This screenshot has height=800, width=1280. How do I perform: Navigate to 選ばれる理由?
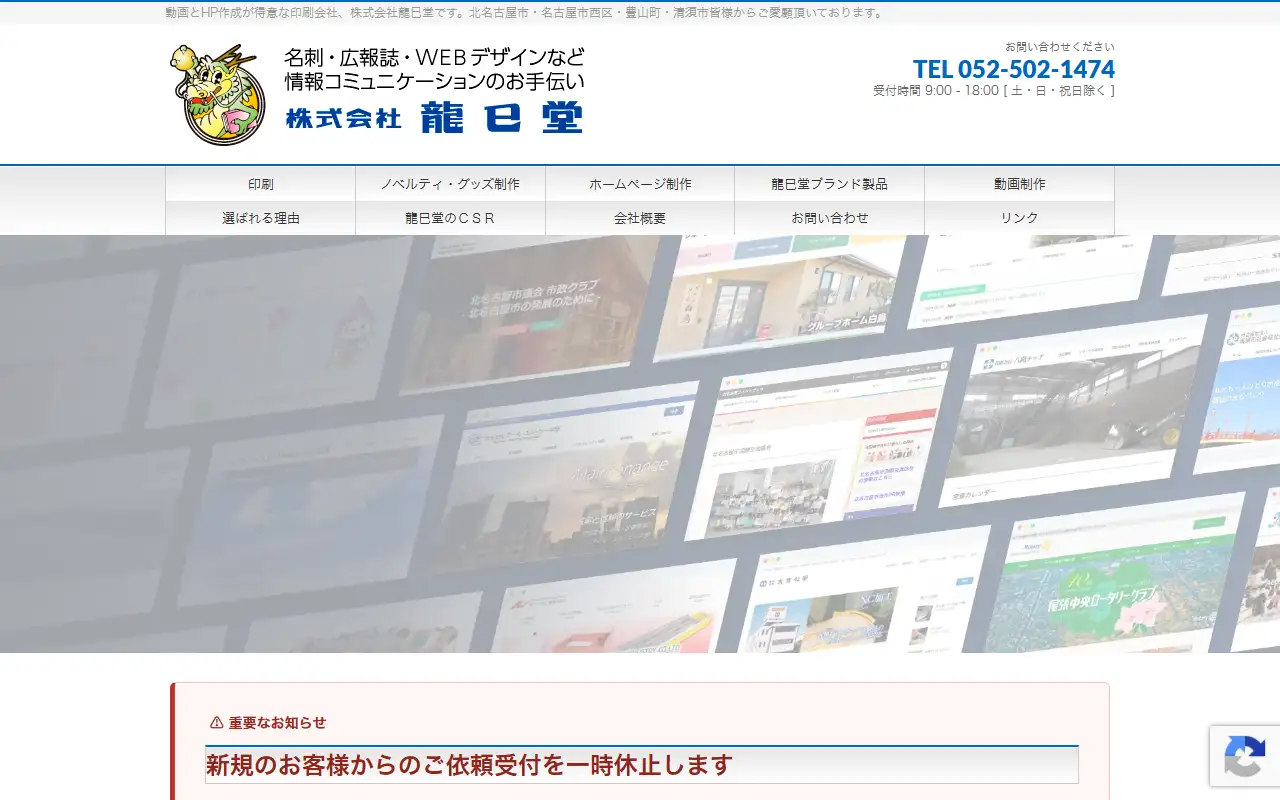(260, 218)
